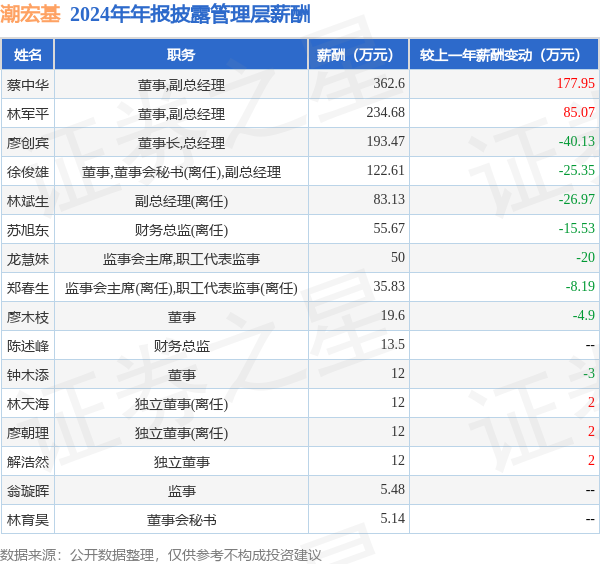
Task: Select the name 徐俊雄
Action: pyautogui.click(x=28, y=172)
